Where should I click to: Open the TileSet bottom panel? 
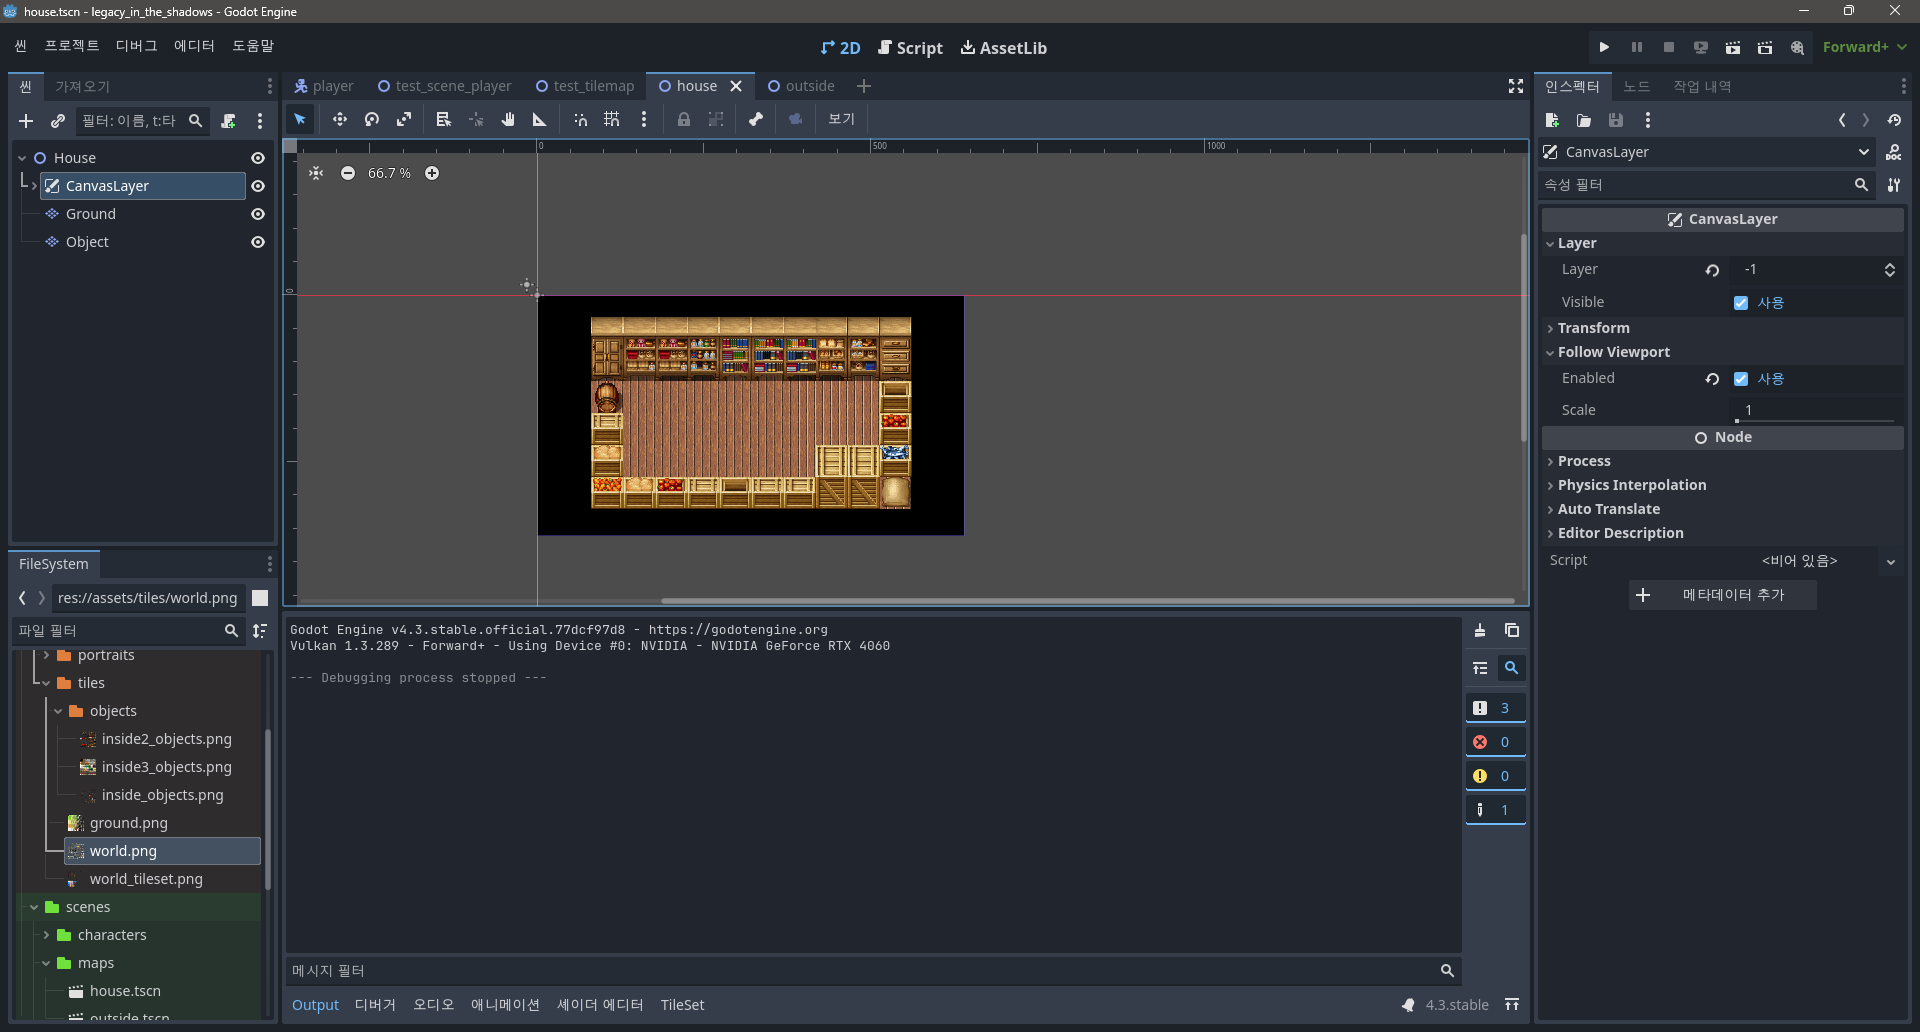pyautogui.click(x=682, y=1005)
